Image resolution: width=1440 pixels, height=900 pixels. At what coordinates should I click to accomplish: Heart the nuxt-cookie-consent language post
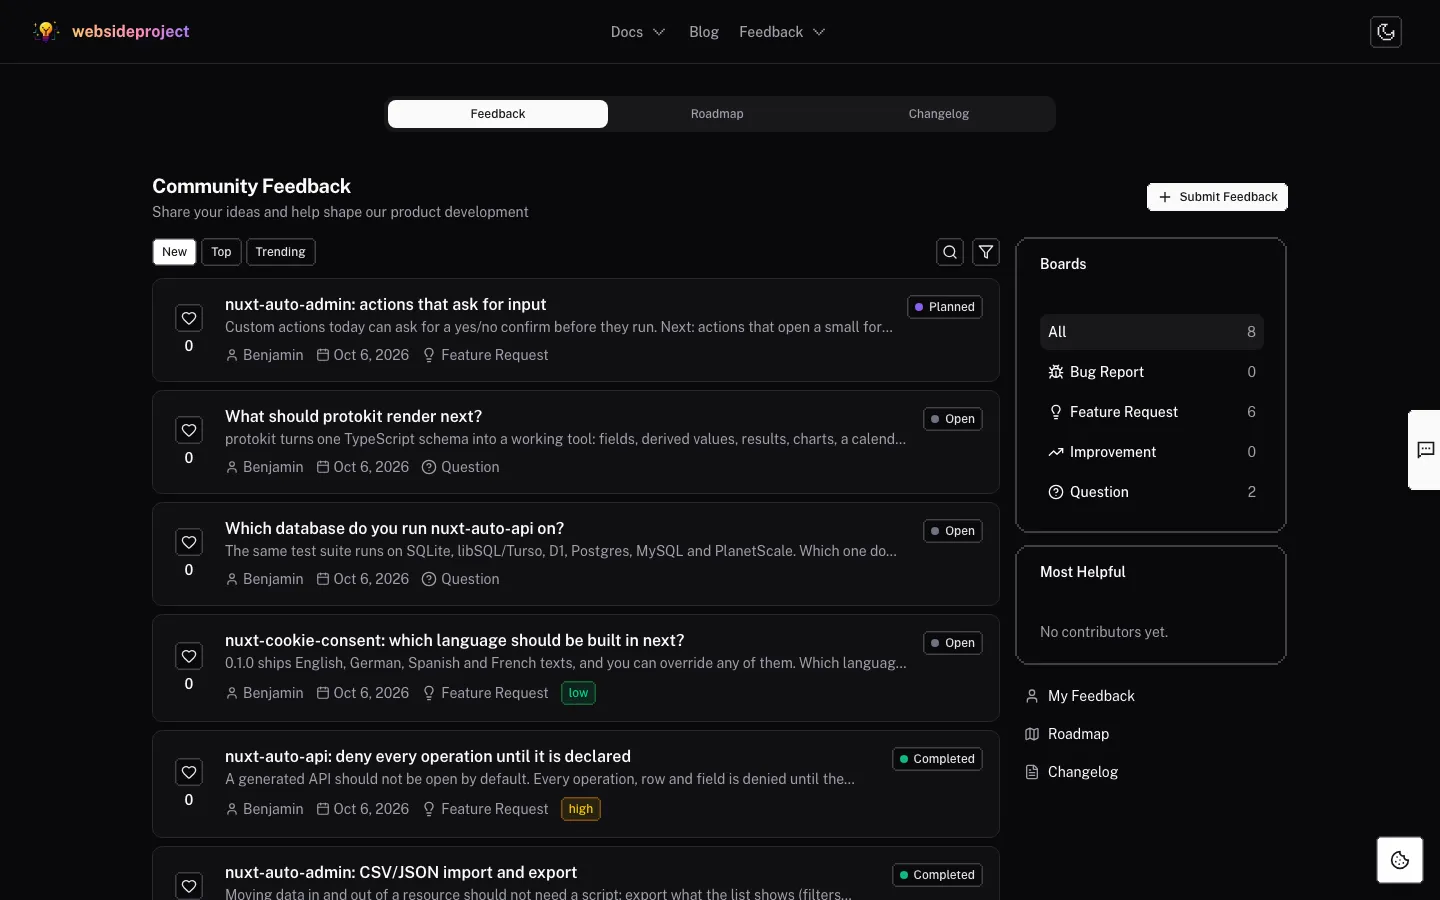pos(189,656)
